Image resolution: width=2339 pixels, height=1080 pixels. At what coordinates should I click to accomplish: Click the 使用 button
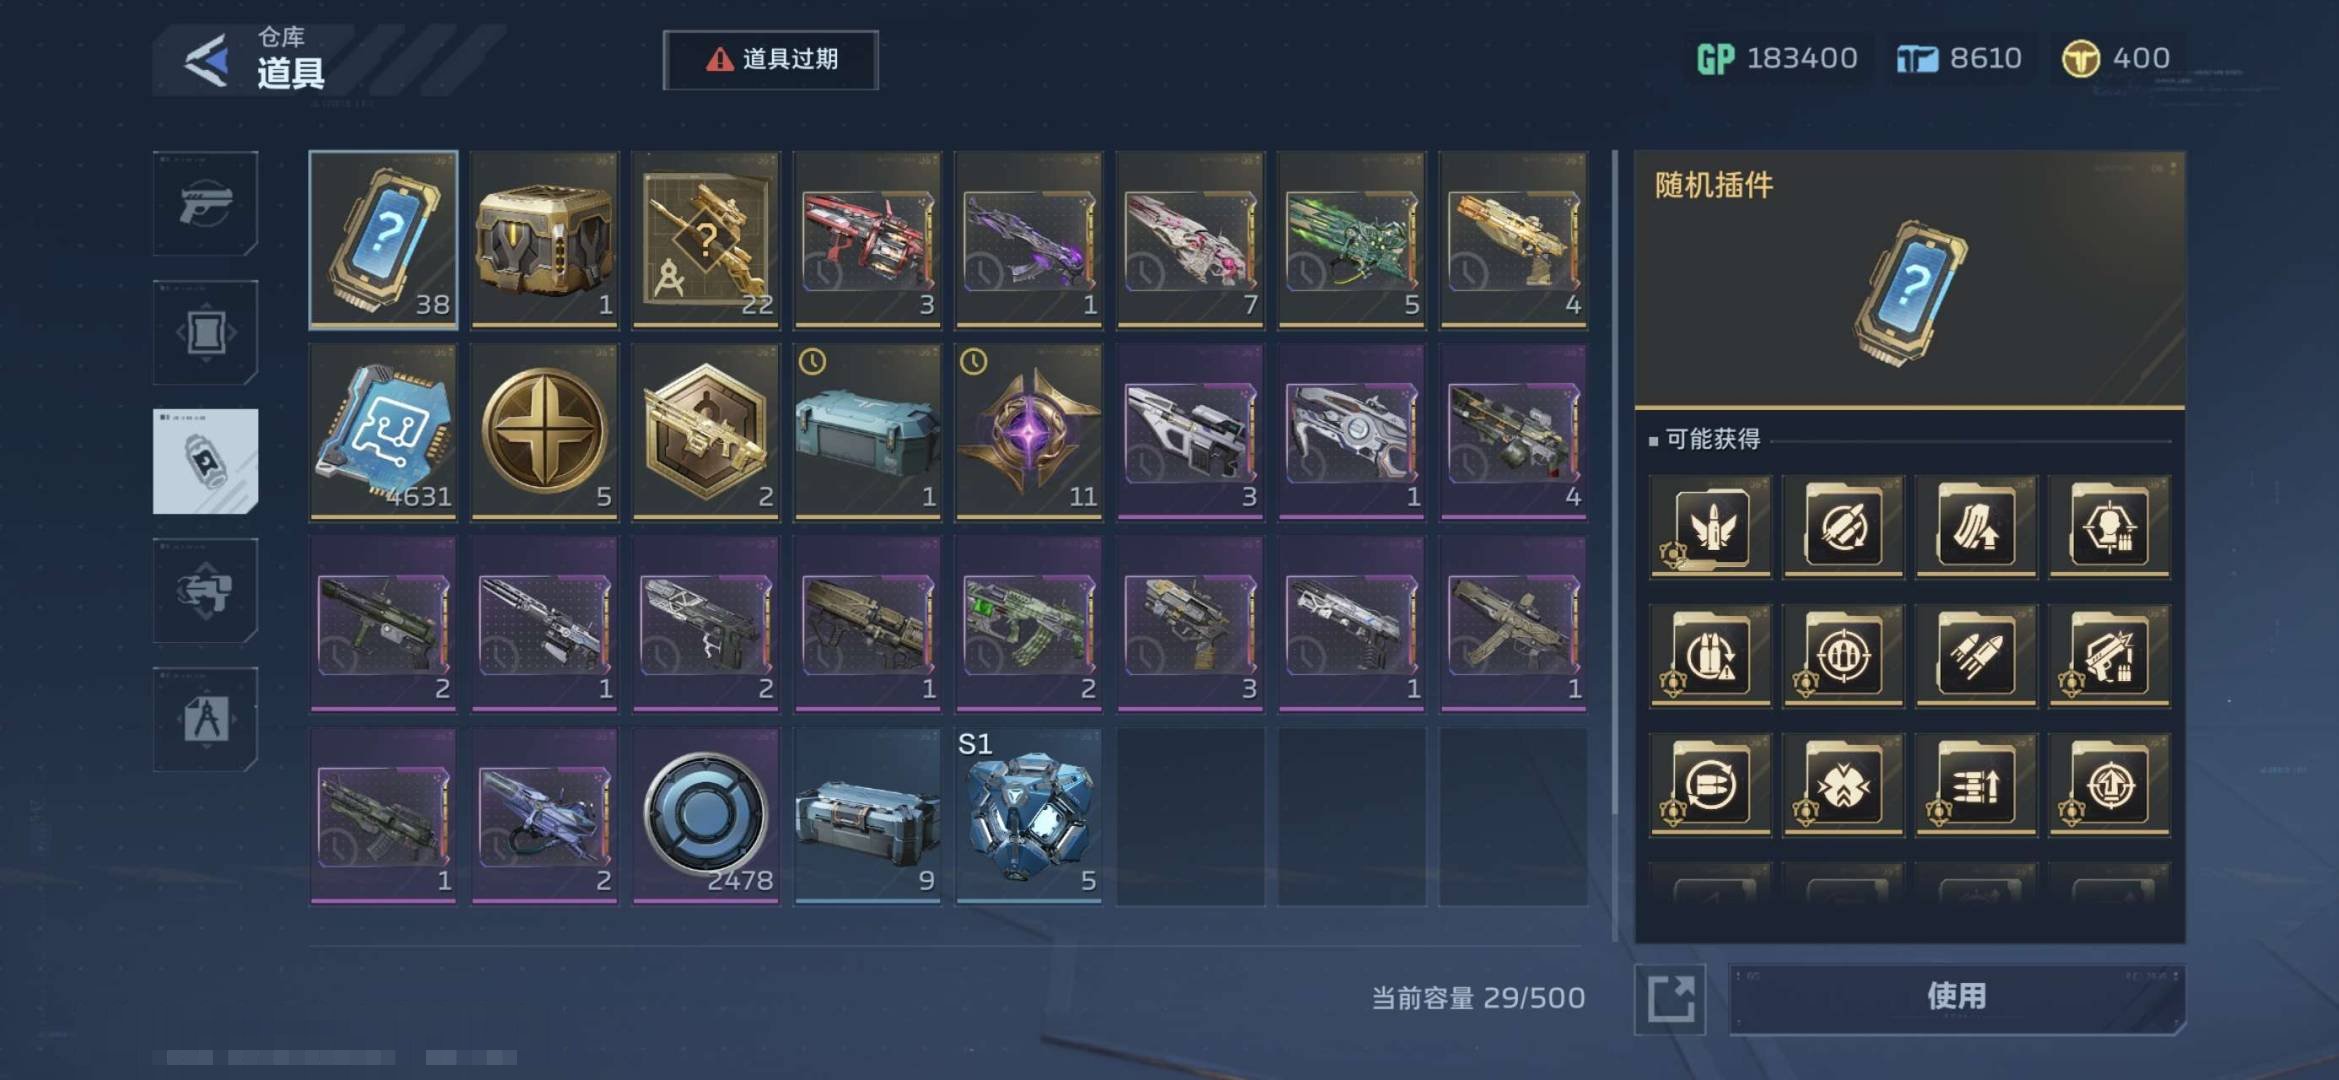point(1956,997)
